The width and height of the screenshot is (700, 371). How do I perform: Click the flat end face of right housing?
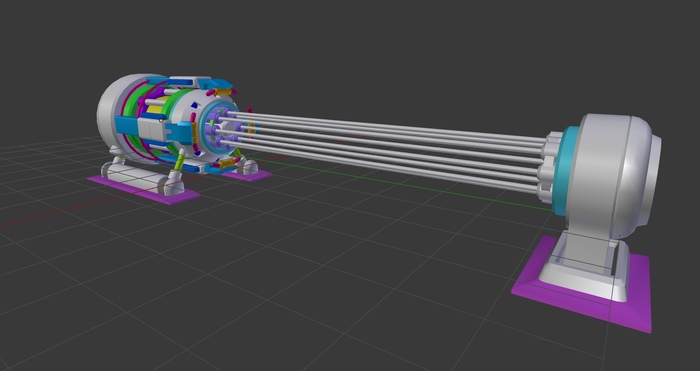(653, 179)
